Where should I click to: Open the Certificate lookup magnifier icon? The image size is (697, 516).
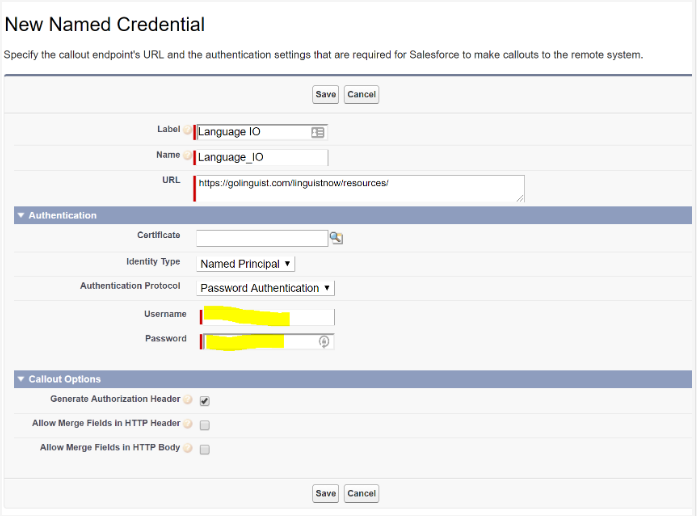pyautogui.click(x=336, y=238)
